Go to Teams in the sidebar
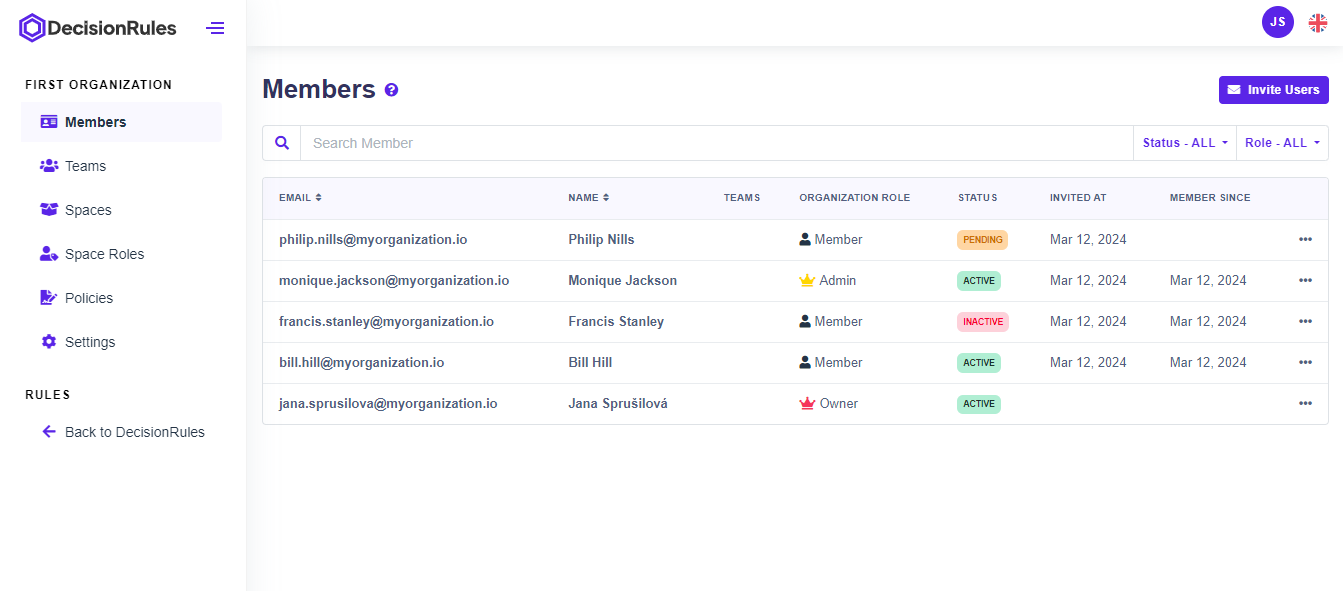This screenshot has height=591, width=1343. click(85, 166)
